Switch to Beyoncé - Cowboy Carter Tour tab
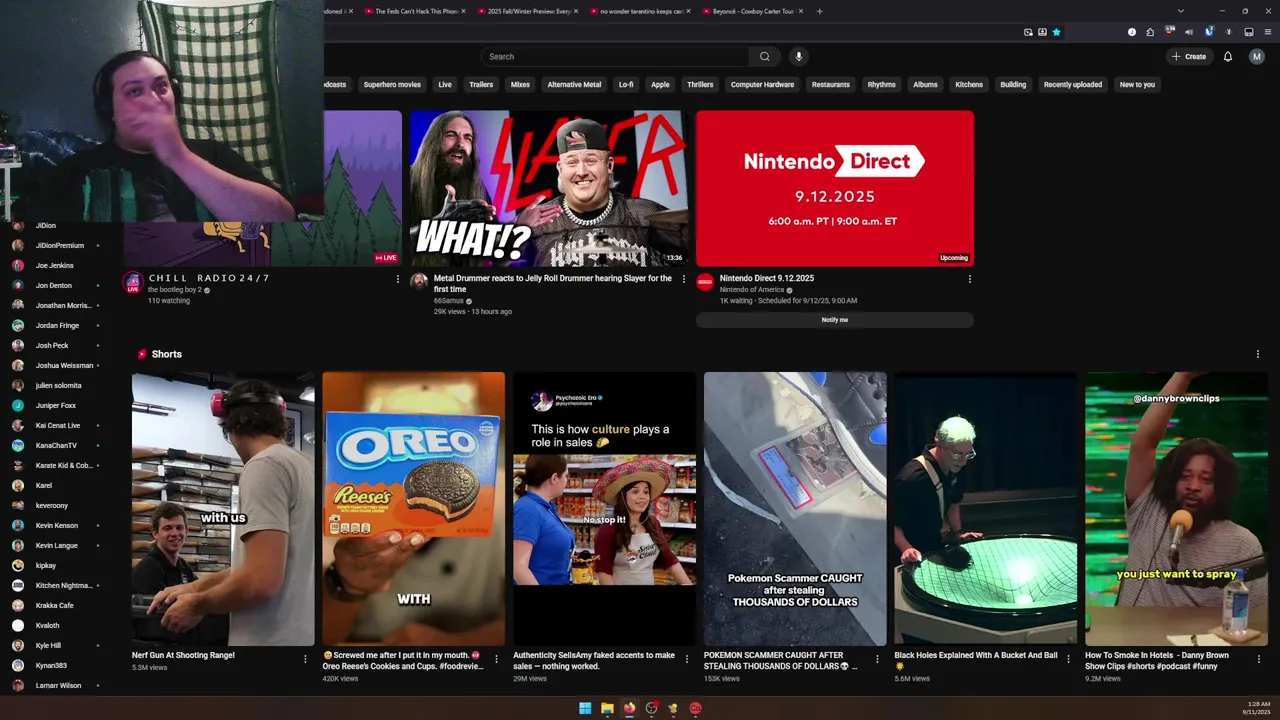Screen dimensions: 1280x720 752,11
